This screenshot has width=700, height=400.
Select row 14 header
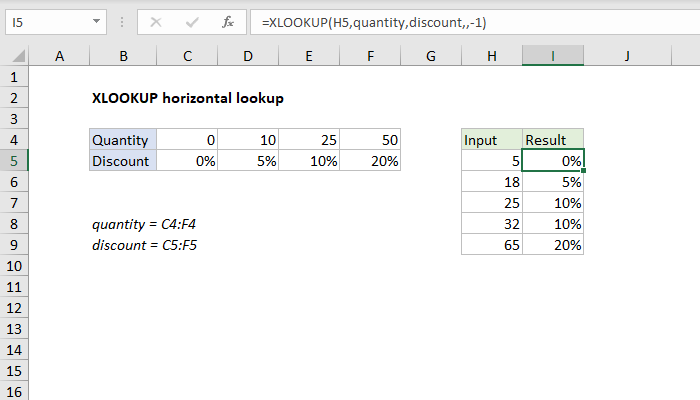click(14, 350)
